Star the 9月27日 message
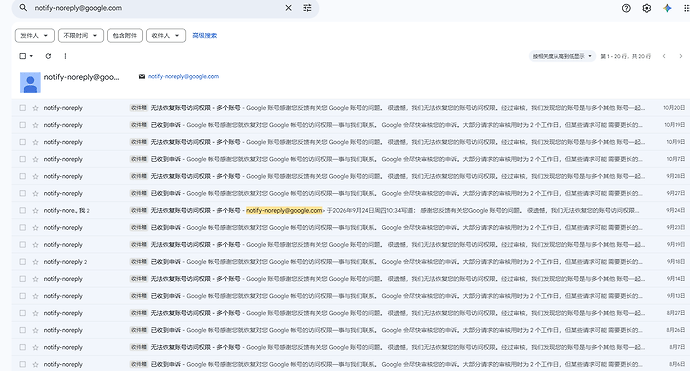Viewport: 690px width, 371px height. [x=35, y=193]
